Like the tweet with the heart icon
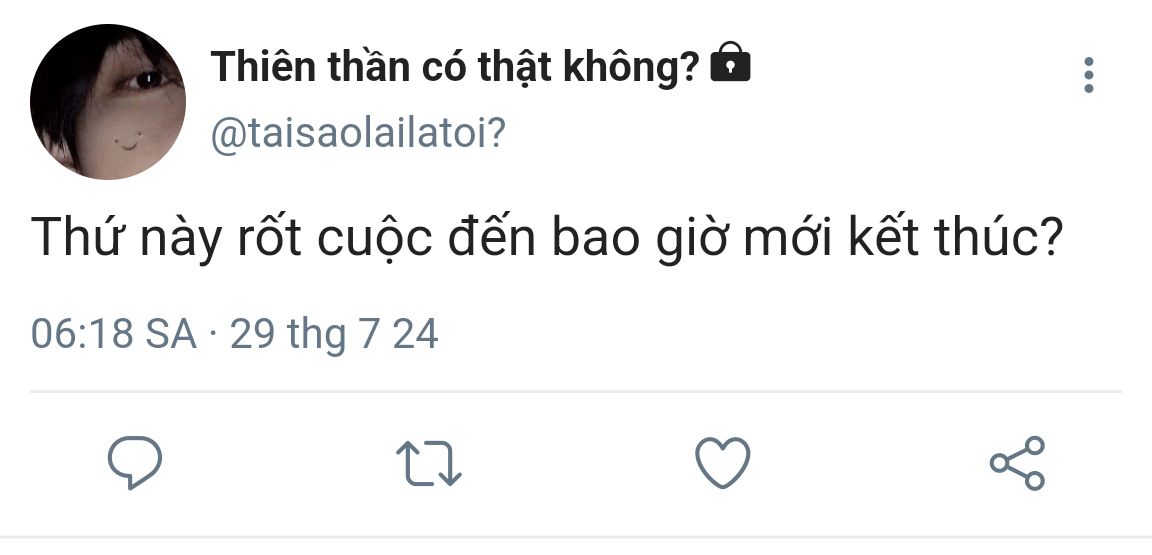Image resolution: width=1152 pixels, height=555 pixels. click(x=723, y=462)
